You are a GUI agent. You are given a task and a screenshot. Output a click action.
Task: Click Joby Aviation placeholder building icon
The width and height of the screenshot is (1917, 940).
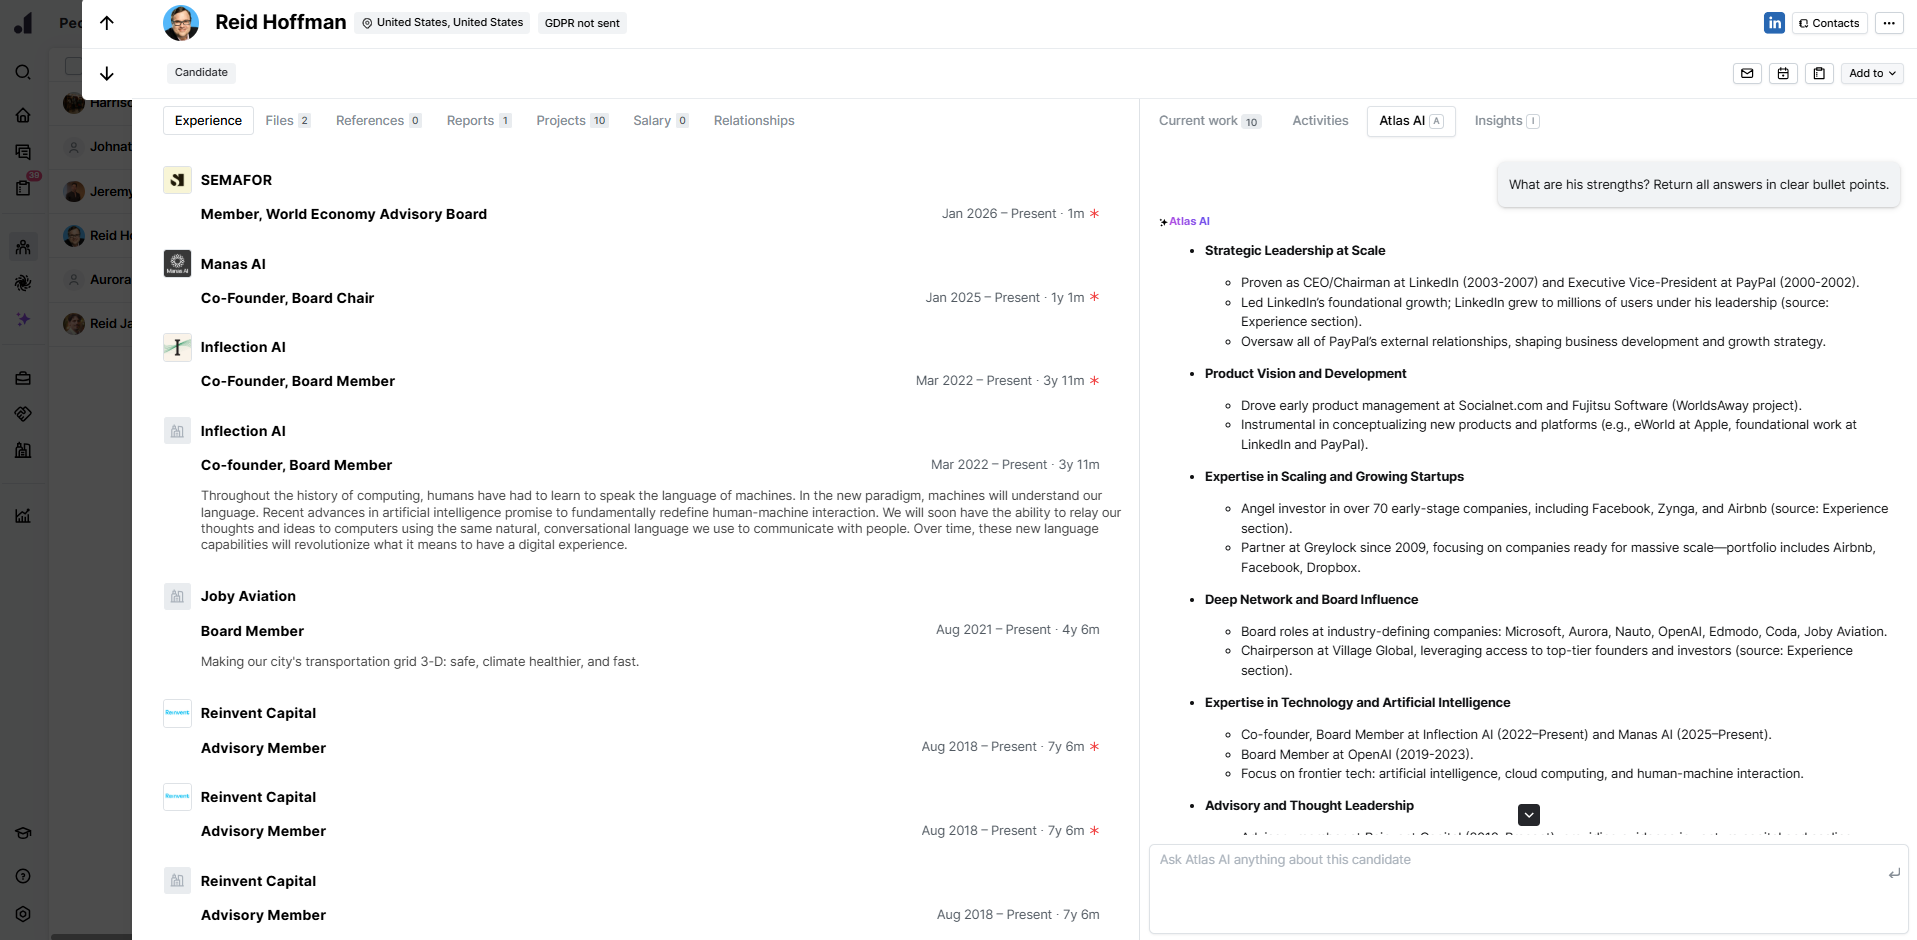click(177, 596)
